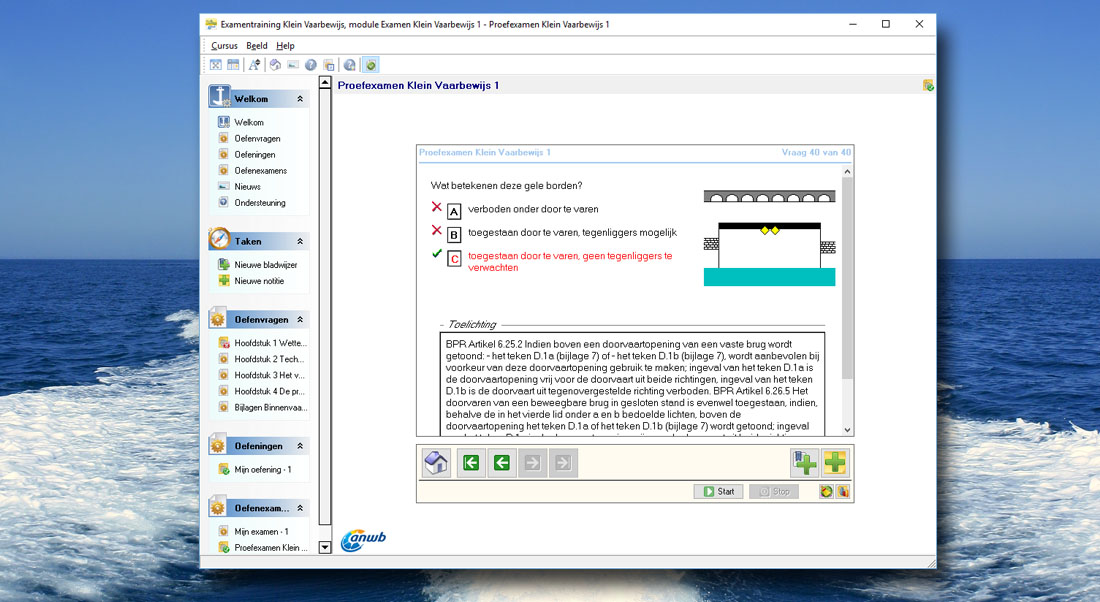This screenshot has height=602, width=1100.
Task: Click the green check toolbar icon
Action: pyautogui.click(x=370, y=65)
